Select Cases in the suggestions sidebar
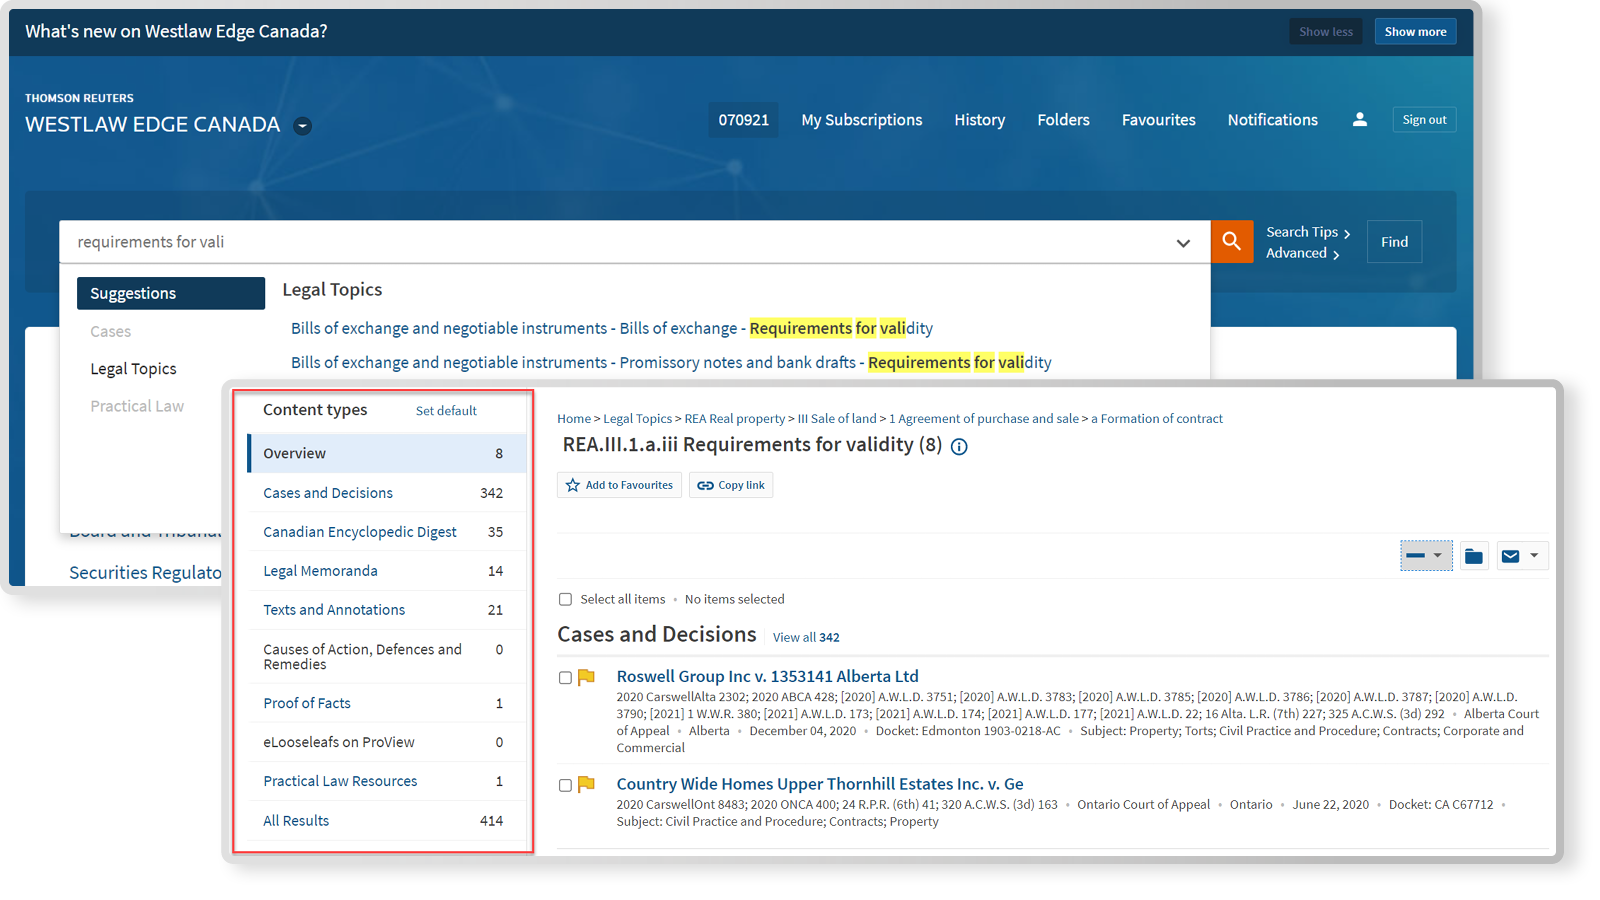 [110, 331]
